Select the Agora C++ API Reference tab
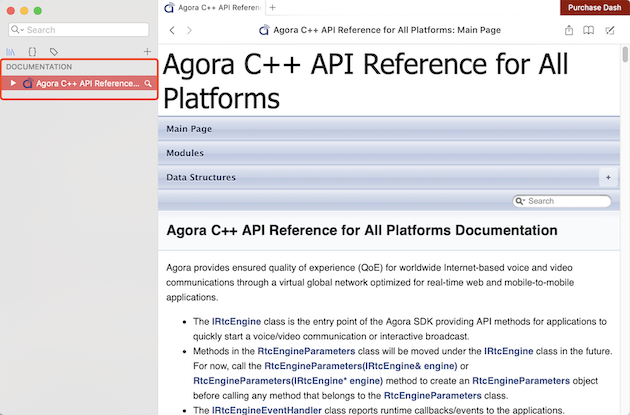This screenshot has width=630, height=415. [x=213, y=7]
